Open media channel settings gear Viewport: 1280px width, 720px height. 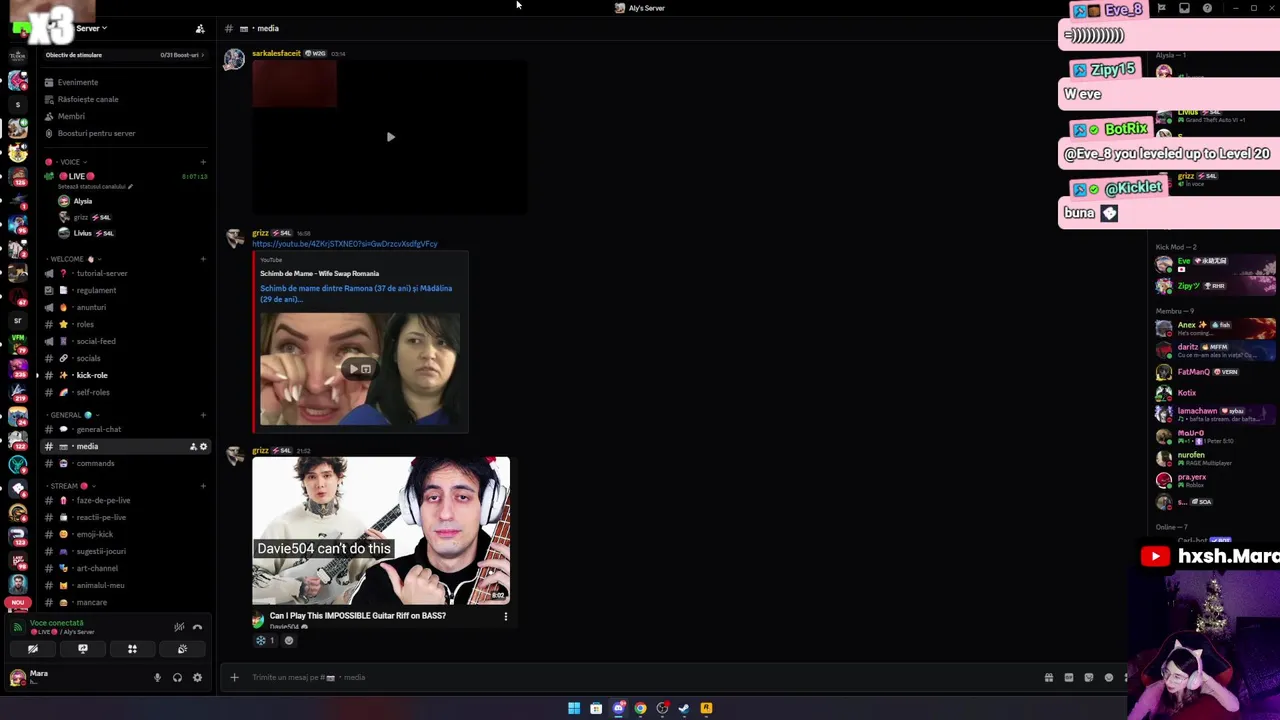click(x=204, y=446)
